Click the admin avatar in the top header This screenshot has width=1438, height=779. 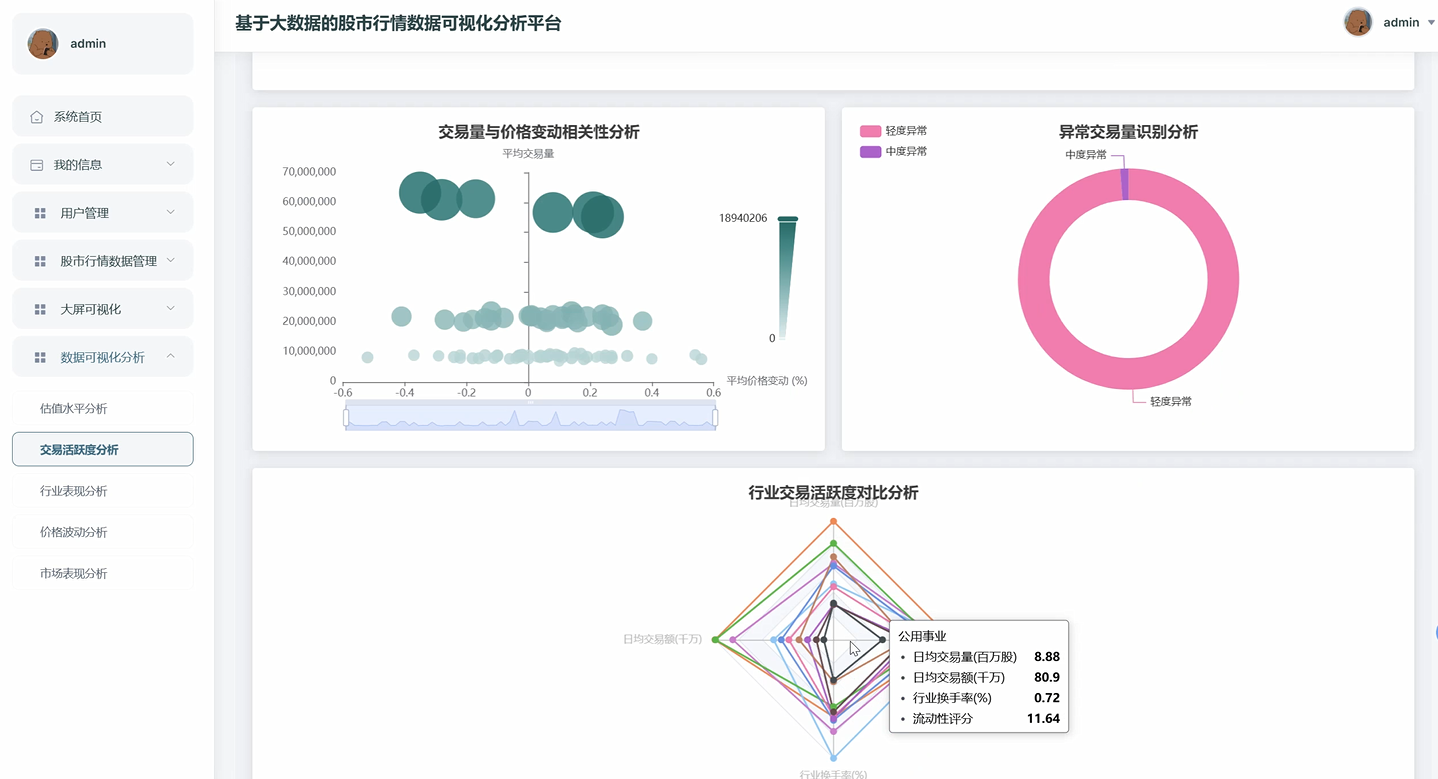point(1358,22)
